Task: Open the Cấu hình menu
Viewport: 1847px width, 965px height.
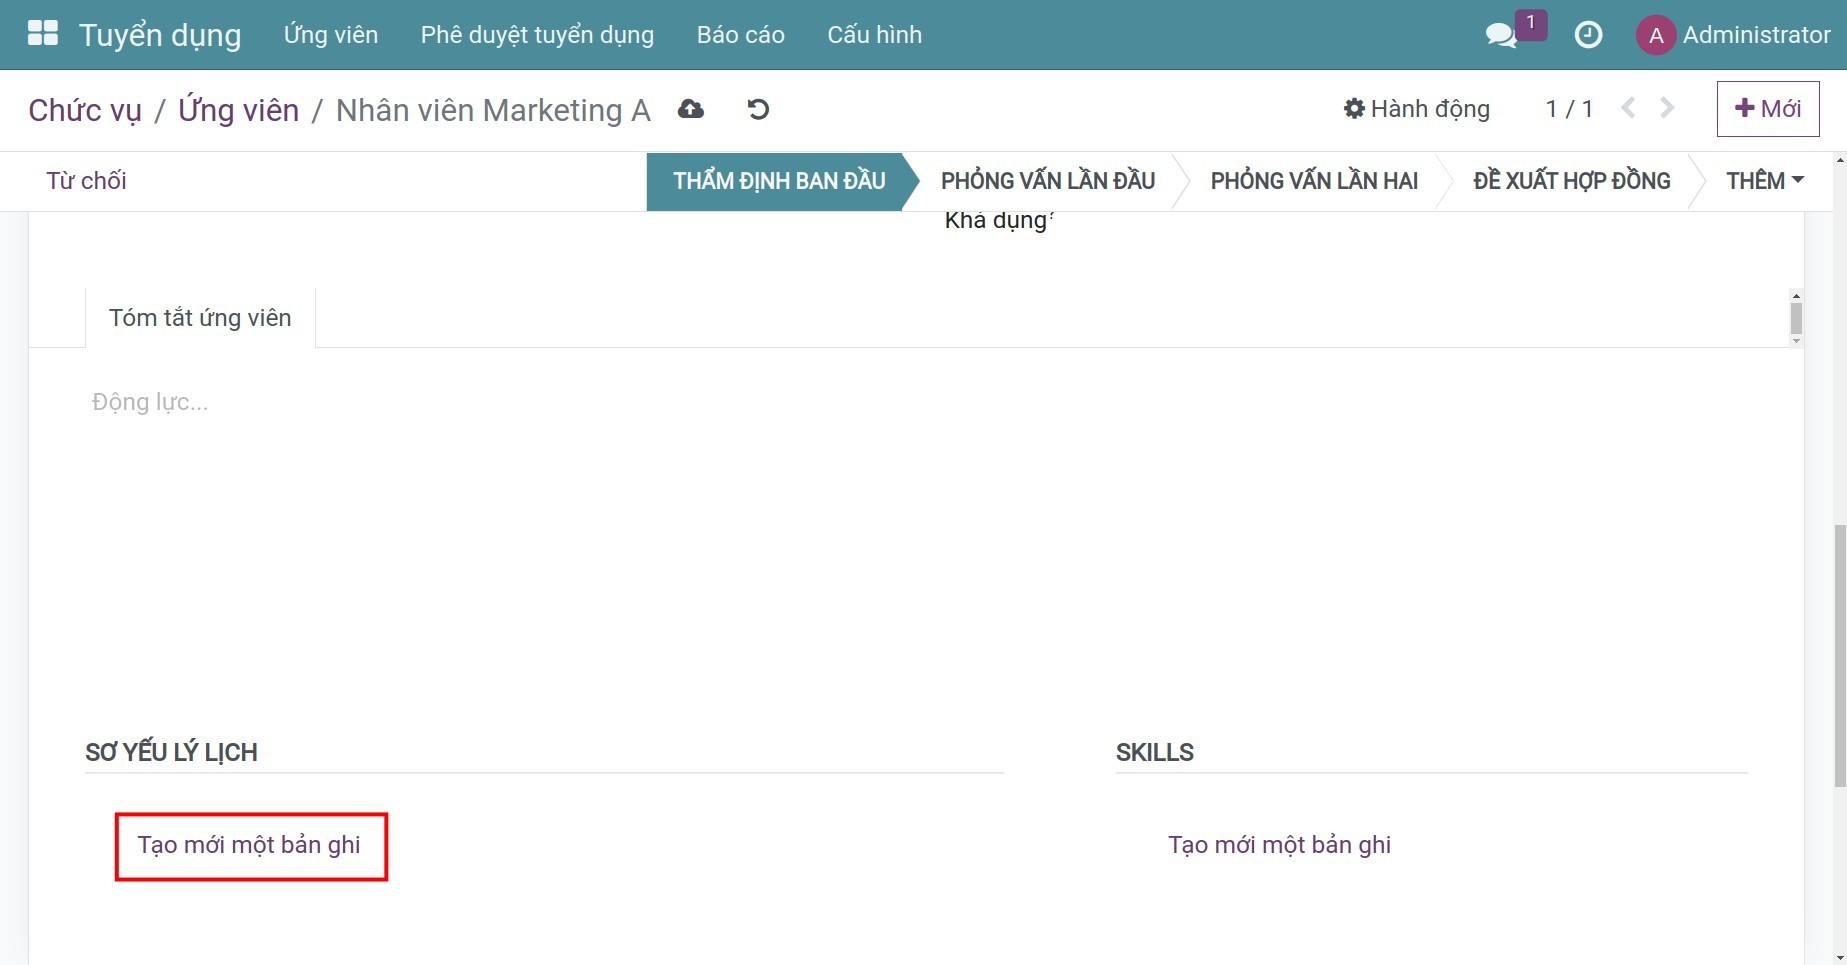Action: click(874, 35)
